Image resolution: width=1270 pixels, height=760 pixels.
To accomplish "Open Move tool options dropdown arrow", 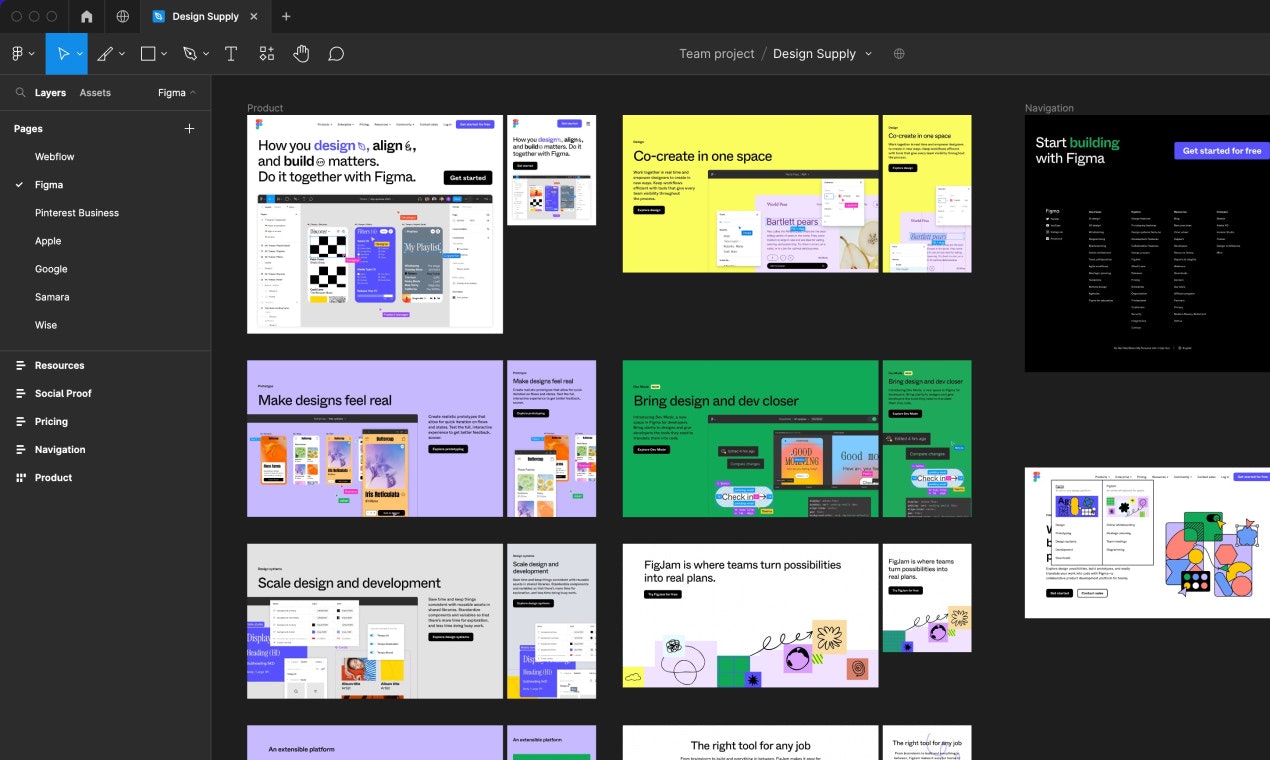I will (x=79, y=54).
